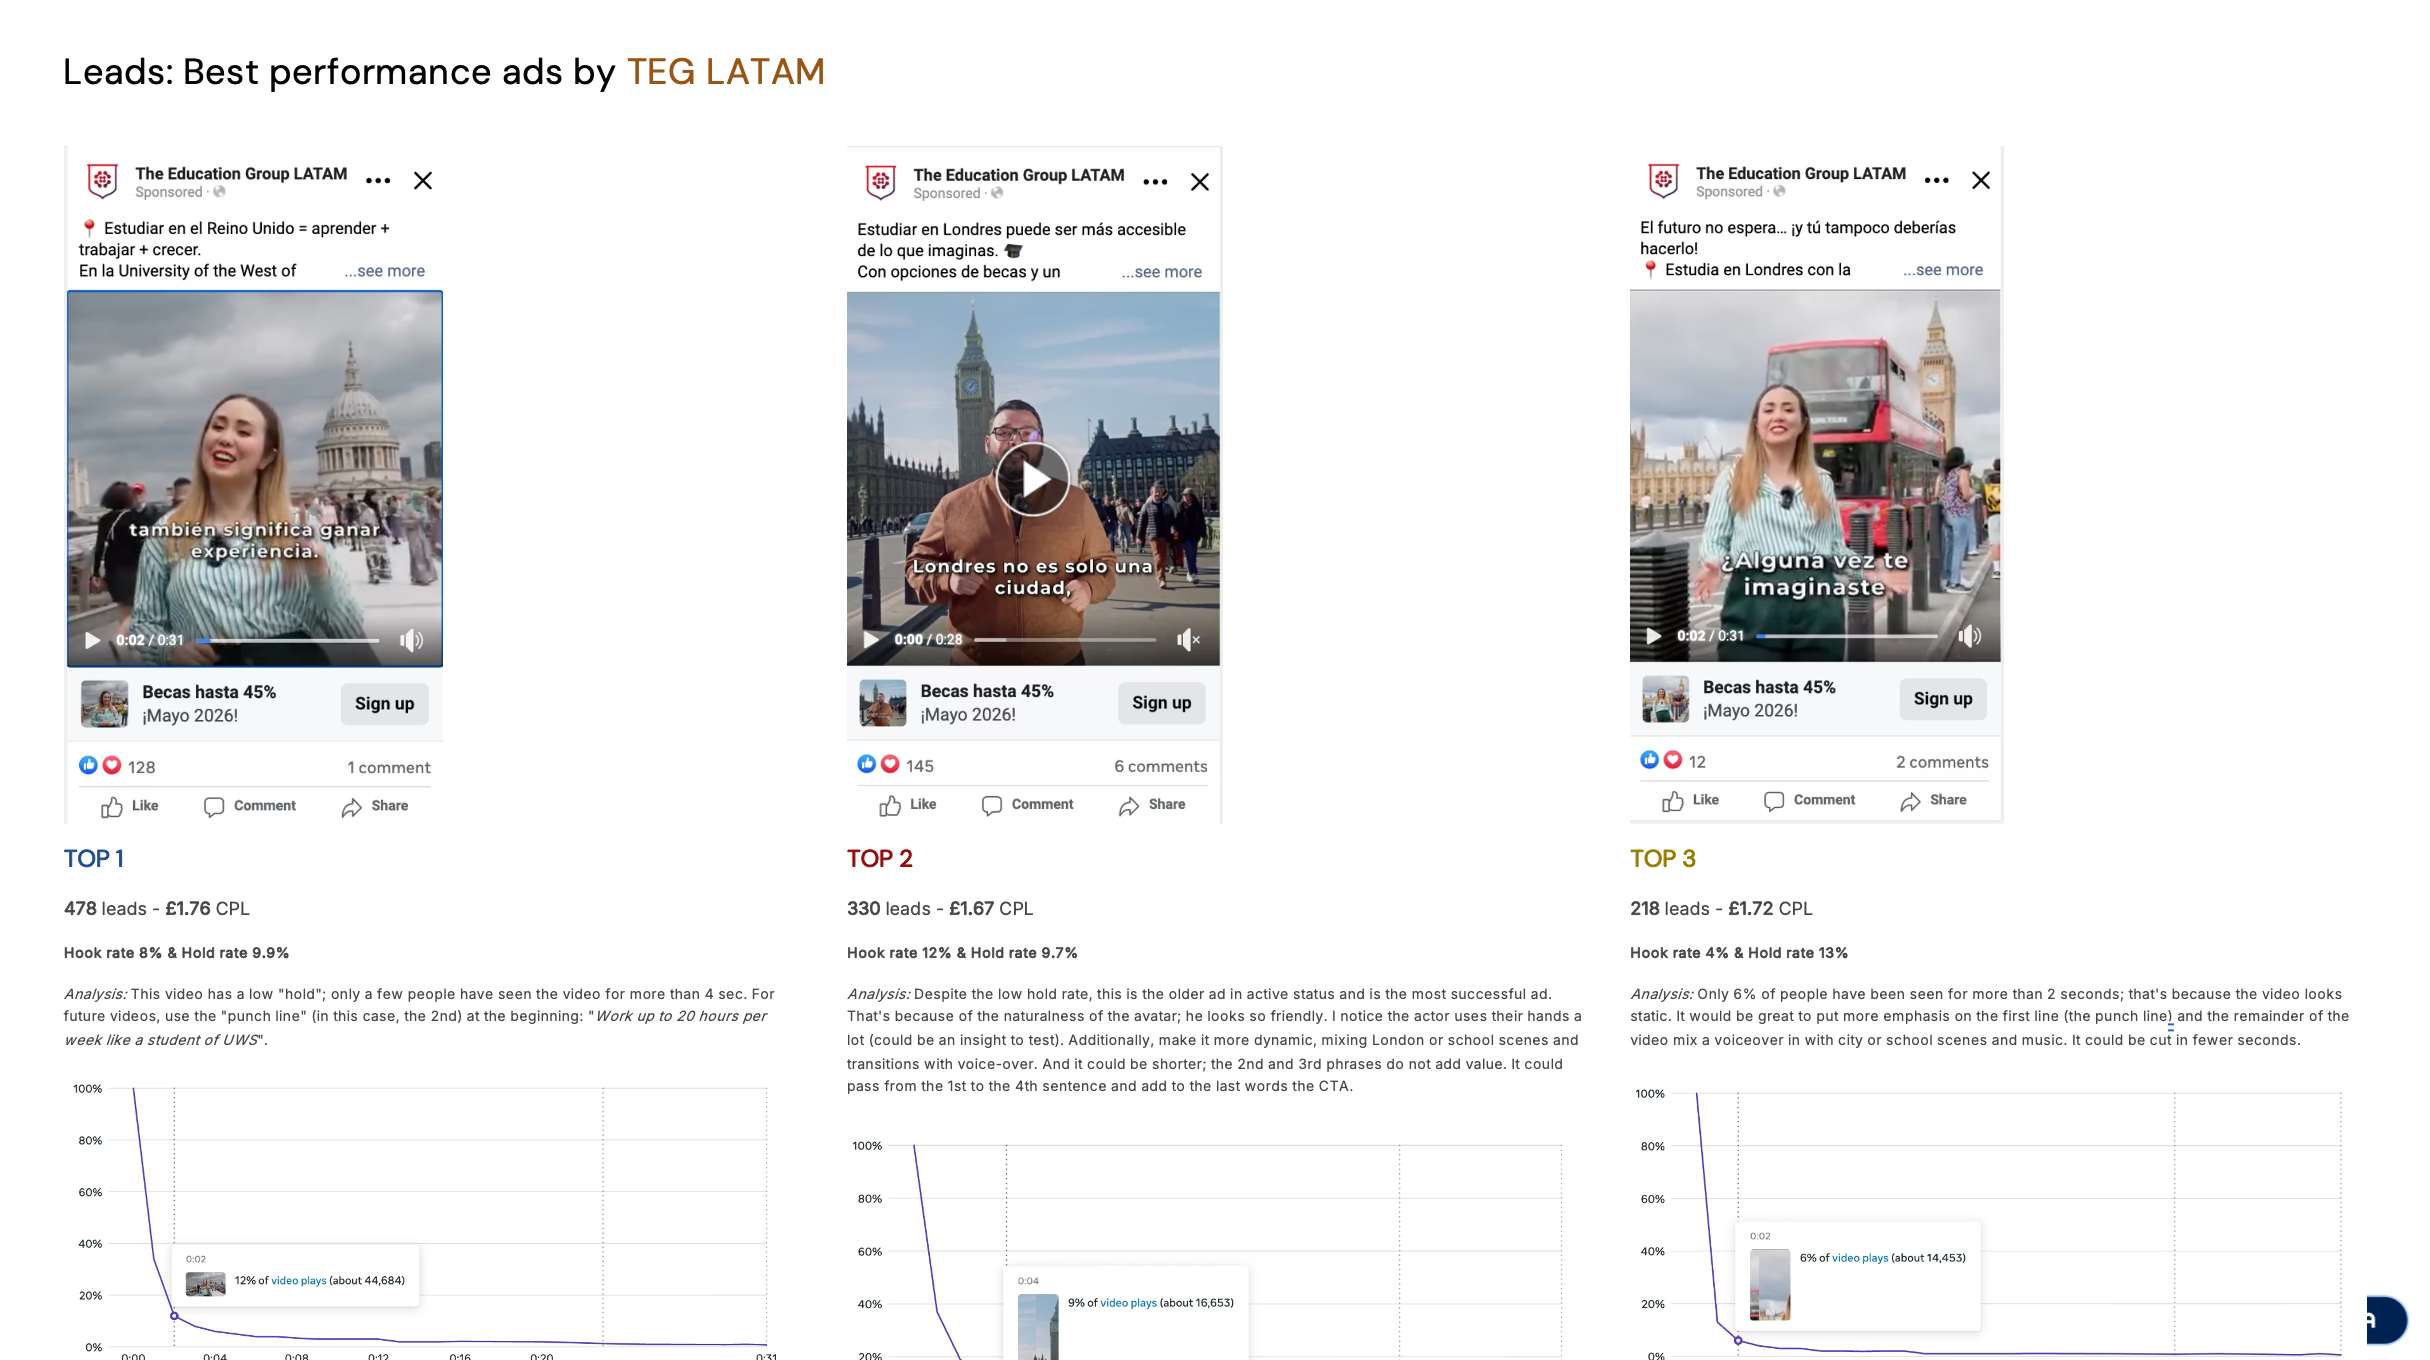Toggle sound on the TOP 3 video
The image size is (2430, 1360).
point(1970,636)
